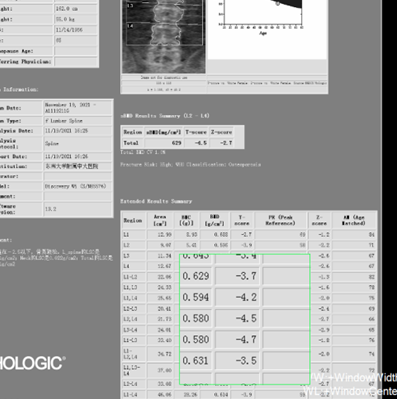
Task: Click the empty Menopause Age field
Action: (76, 51)
